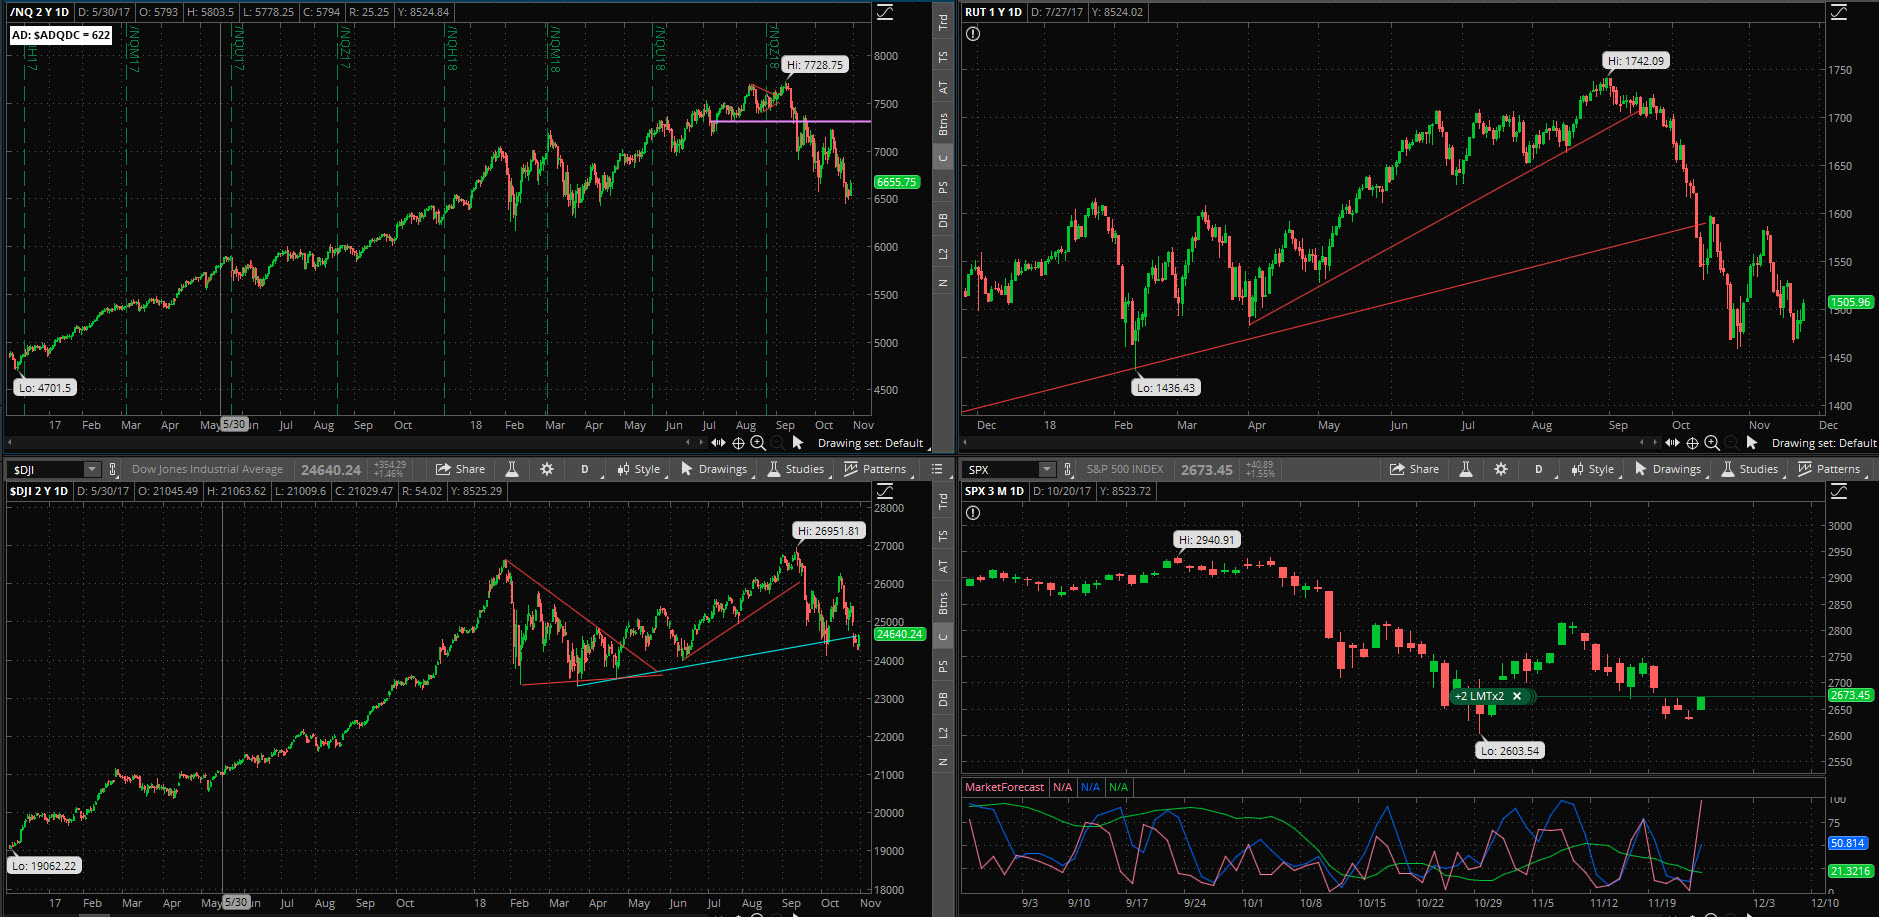Viewport: 1879px width, 917px height.
Task: Click the symbol link icon next to SPX
Action: (x=1068, y=469)
